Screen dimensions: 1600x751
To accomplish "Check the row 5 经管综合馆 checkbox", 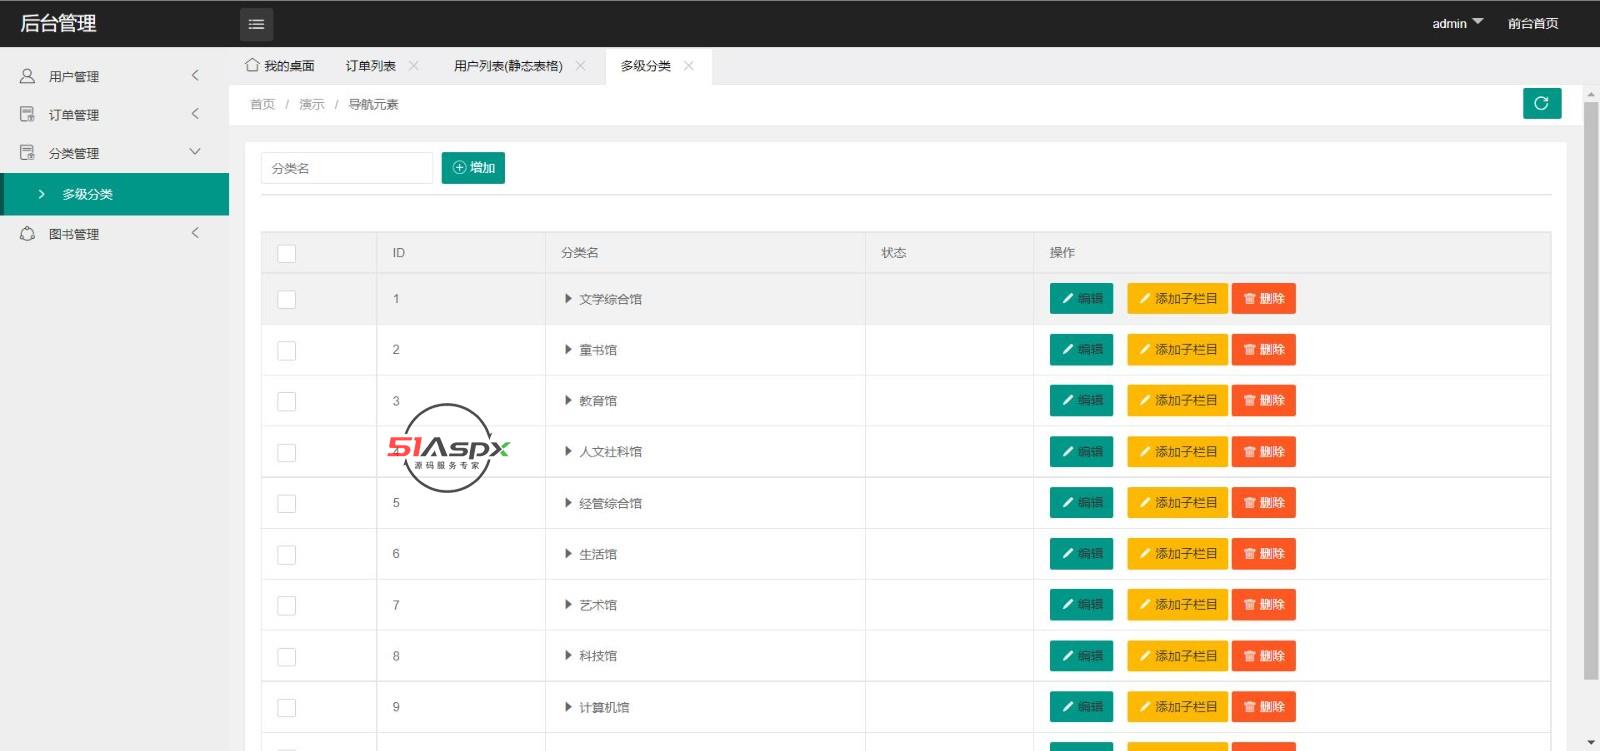I will click(x=287, y=503).
